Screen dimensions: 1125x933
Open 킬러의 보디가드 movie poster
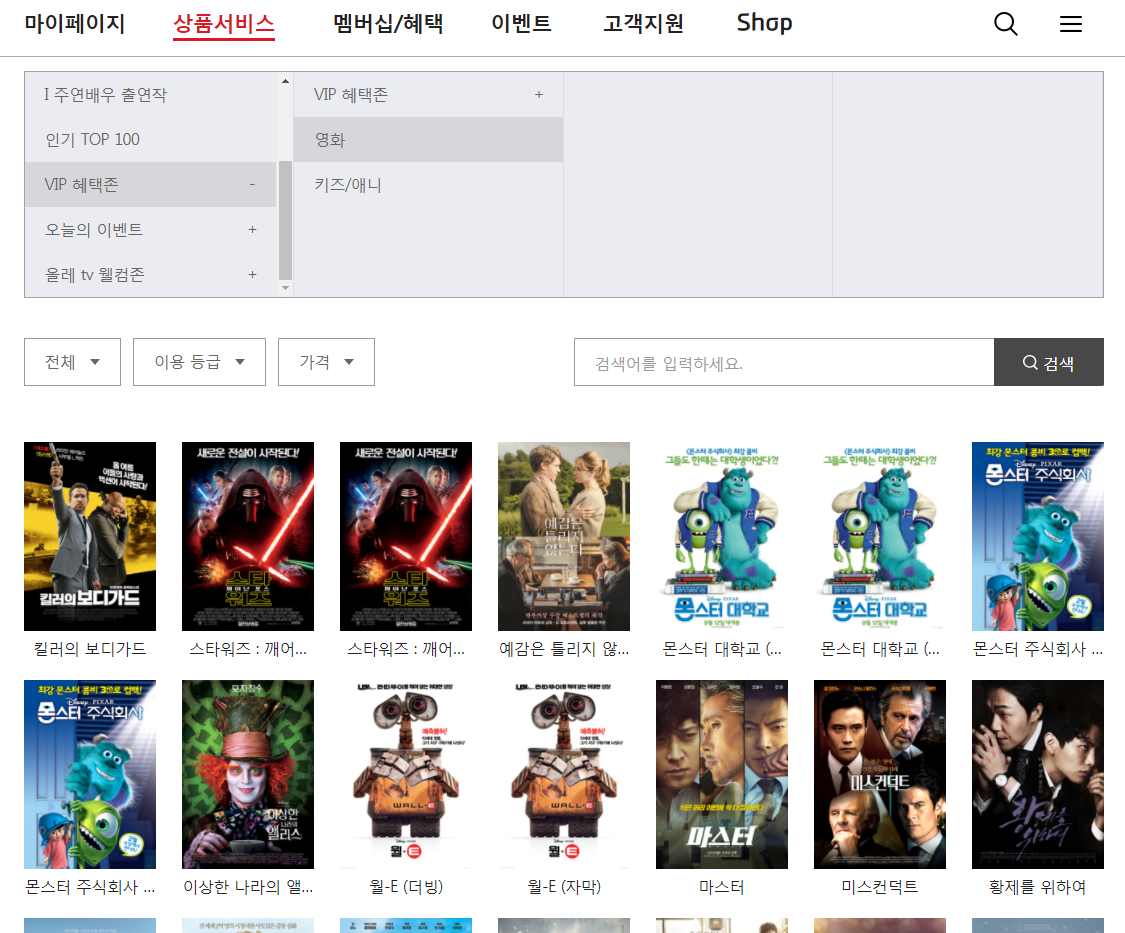point(90,536)
